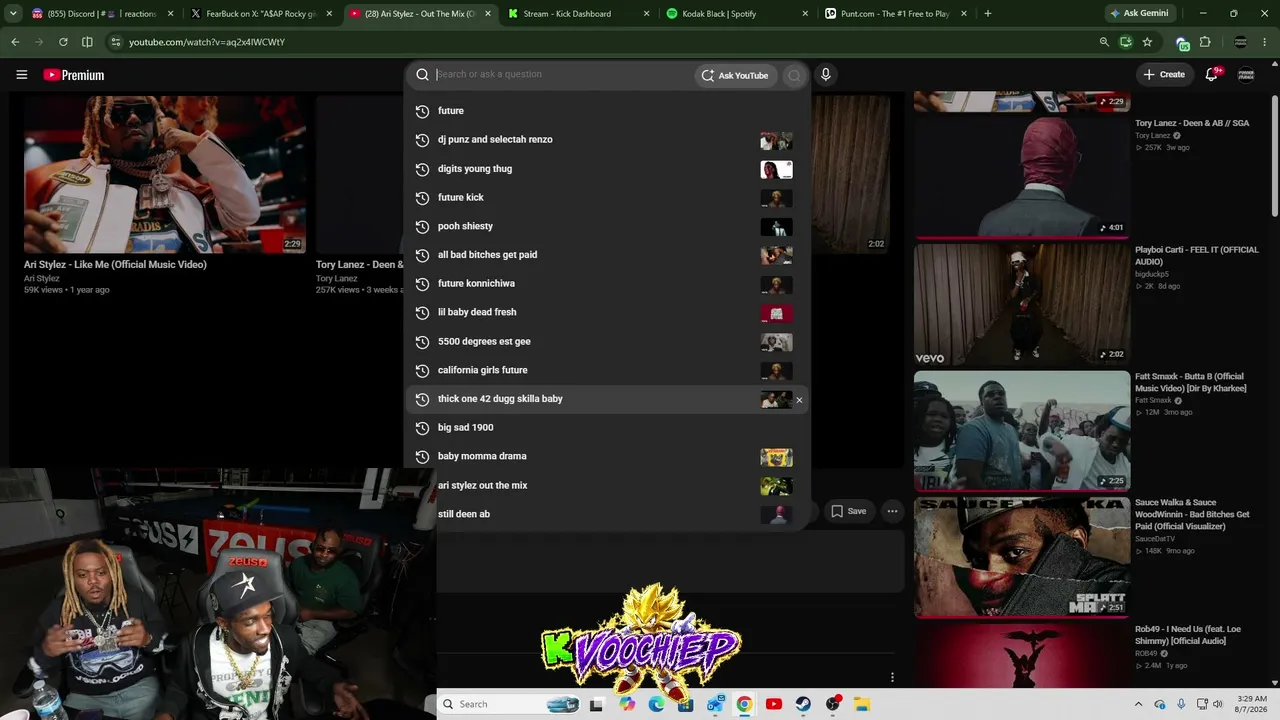Submit search with the magnifier button

794,75
